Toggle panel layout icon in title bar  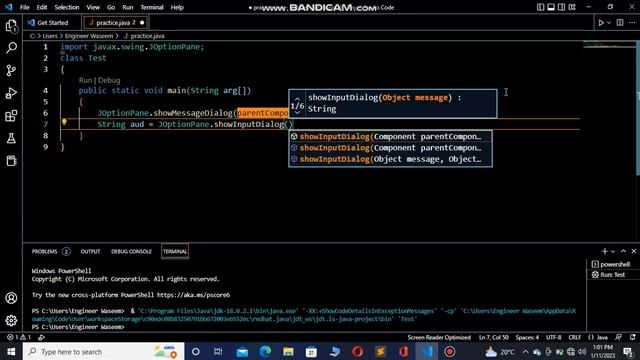551,7
